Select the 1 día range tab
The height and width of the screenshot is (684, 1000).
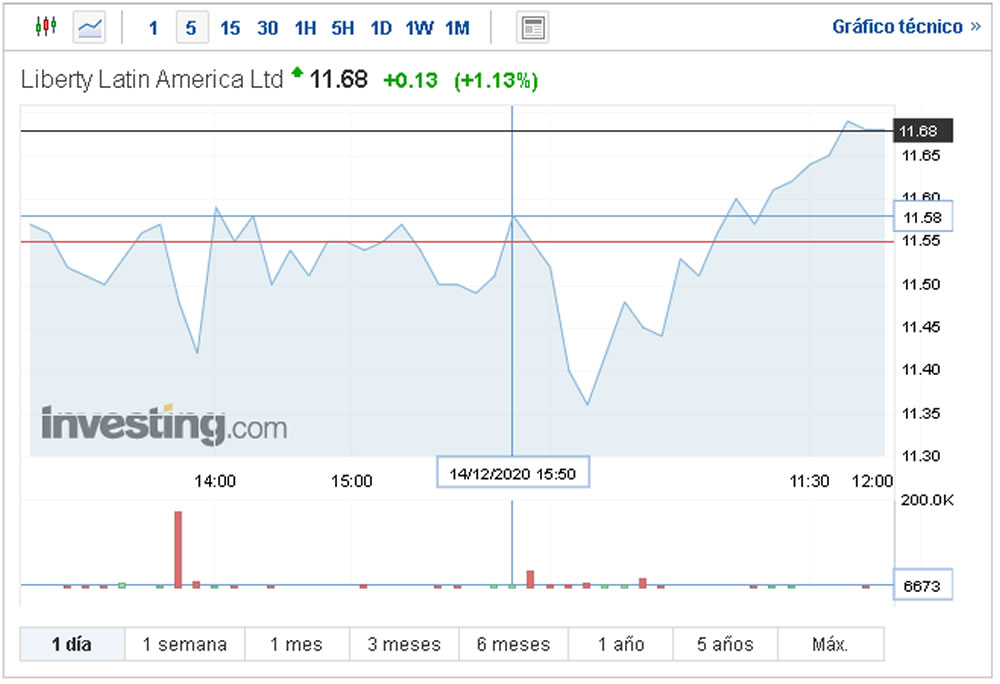click(x=72, y=644)
